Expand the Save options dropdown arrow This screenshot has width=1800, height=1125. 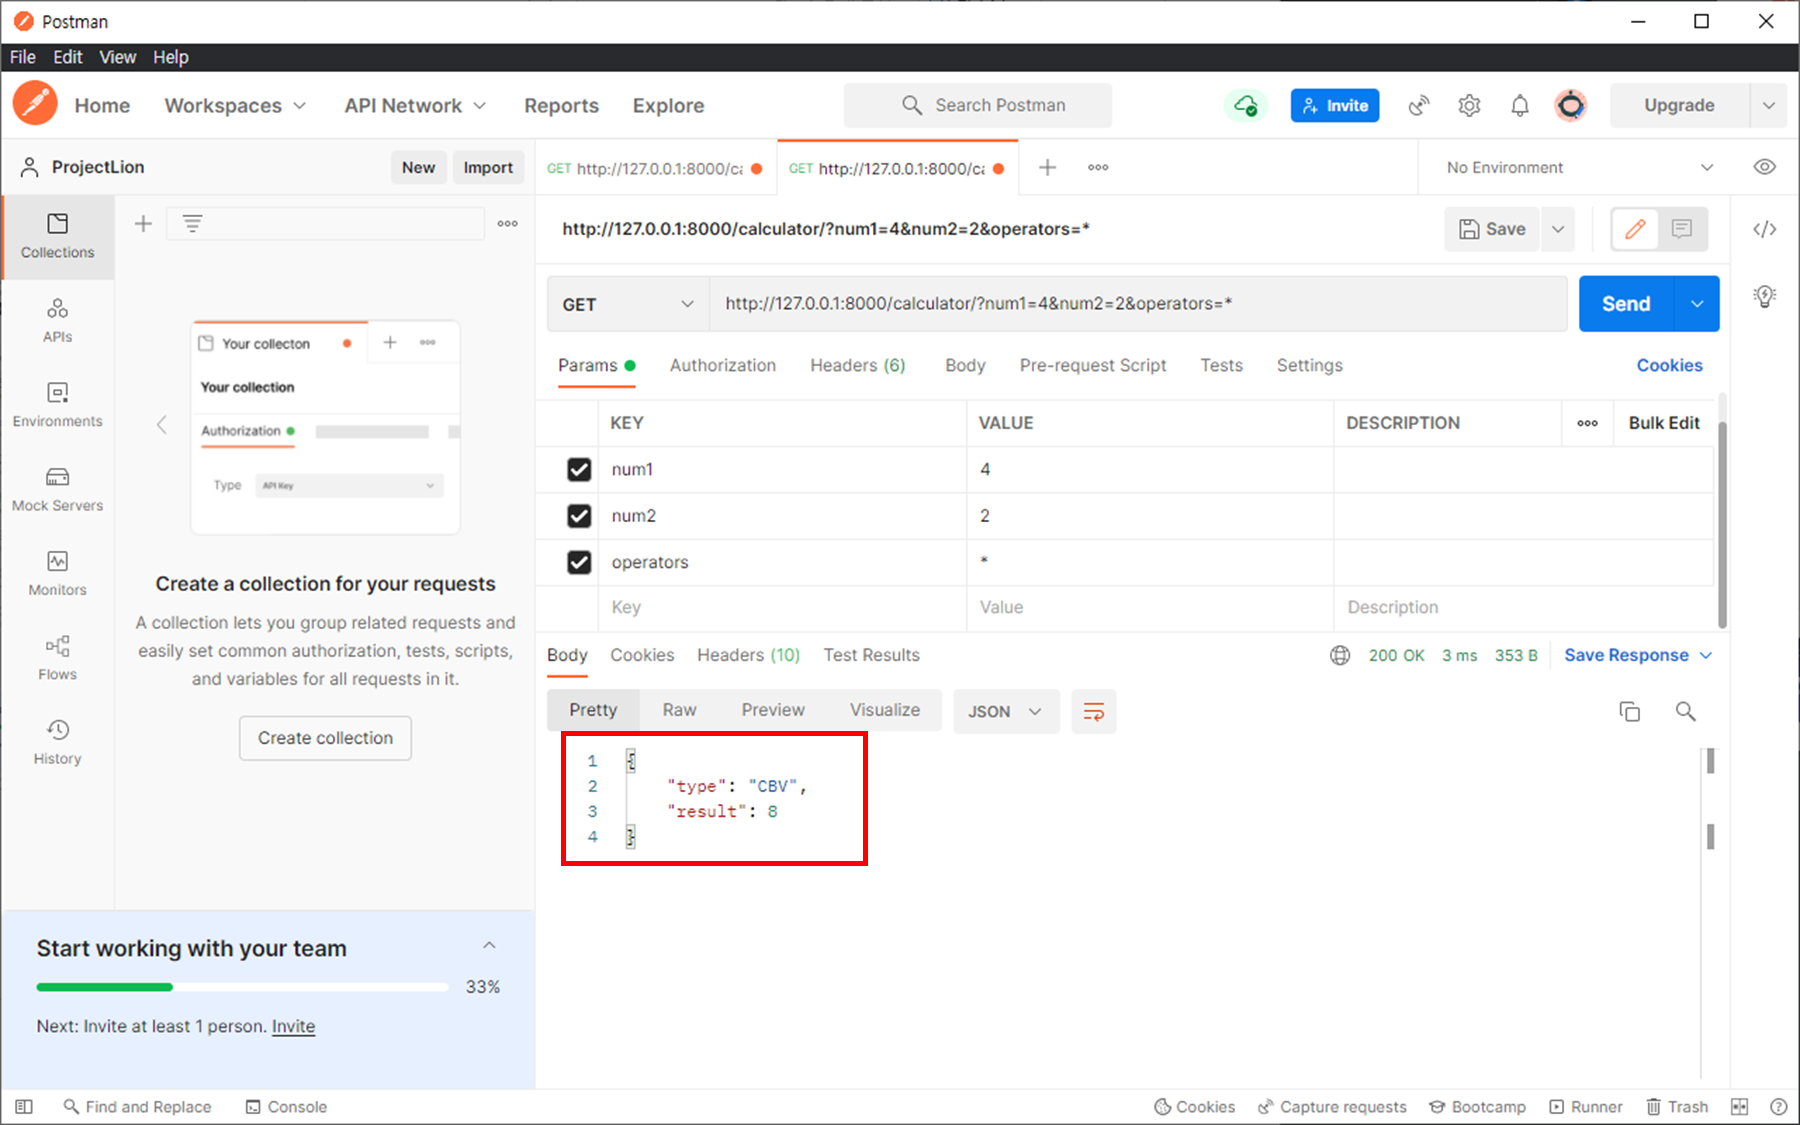pyautogui.click(x=1557, y=229)
